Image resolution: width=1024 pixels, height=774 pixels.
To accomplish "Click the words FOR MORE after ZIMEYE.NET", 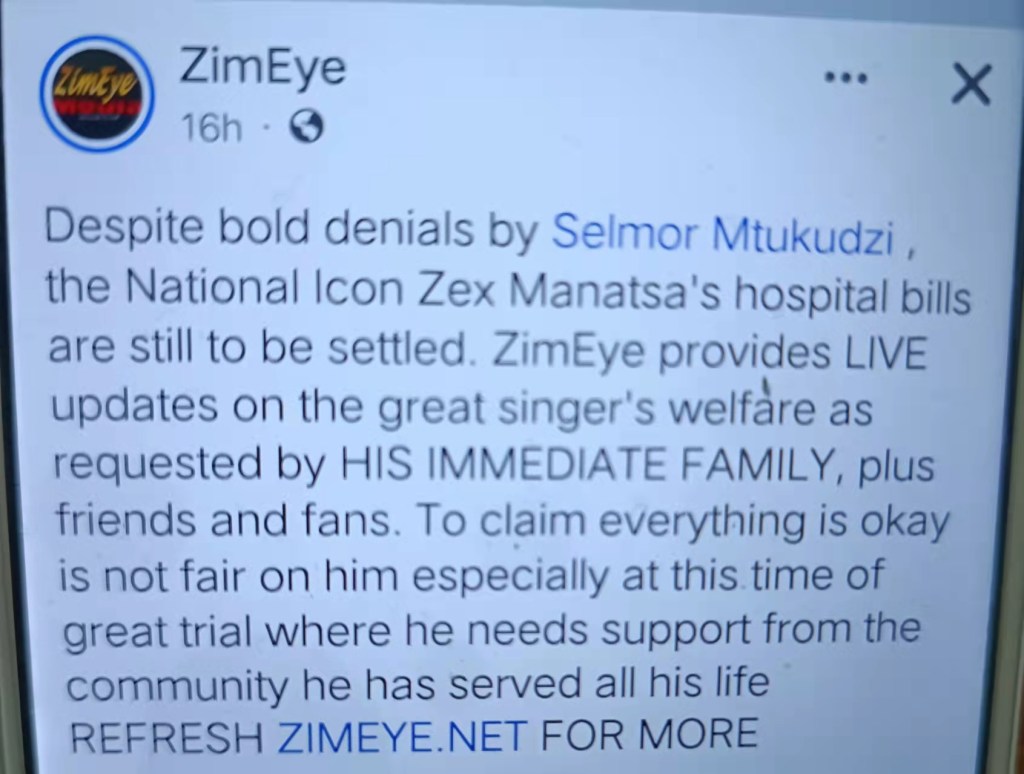I will (649, 732).
